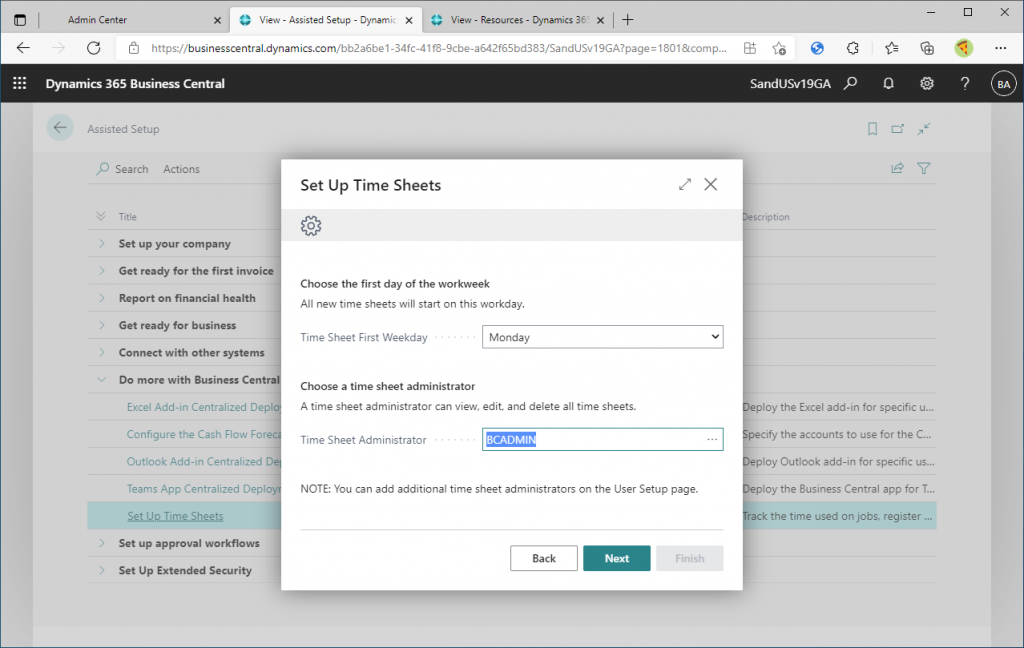Image resolution: width=1024 pixels, height=648 pixels.
Task: Close the View - Resources tab
Action: [x=600, y=20]
